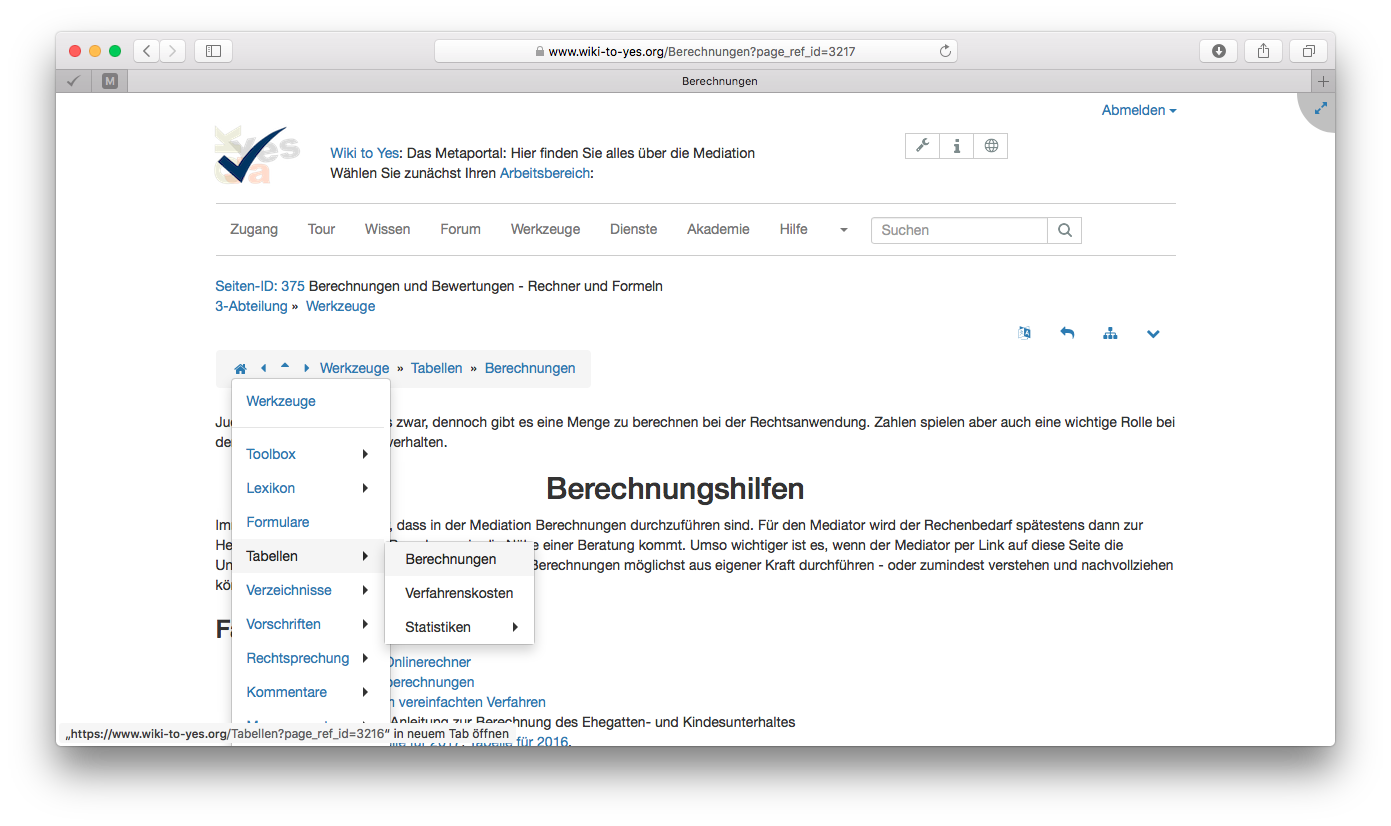Click the home icon in breadcrumb
Image resolution: width=1391 pixels, height=826 pixels.
[x=240, y=369]
